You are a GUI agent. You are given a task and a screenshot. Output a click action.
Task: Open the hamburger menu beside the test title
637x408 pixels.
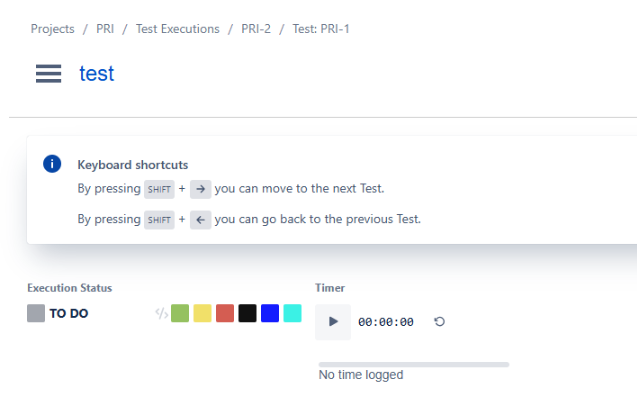coord(48,74)
